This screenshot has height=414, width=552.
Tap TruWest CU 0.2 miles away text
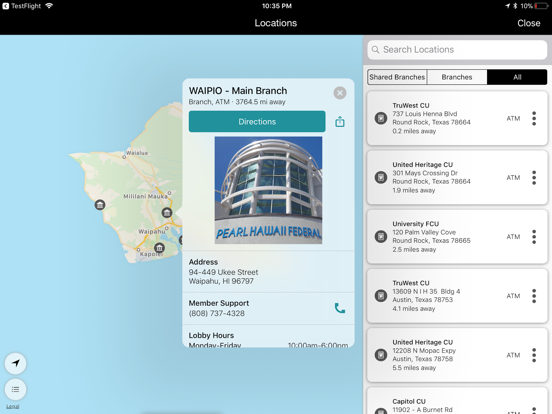tap(414, 131)
